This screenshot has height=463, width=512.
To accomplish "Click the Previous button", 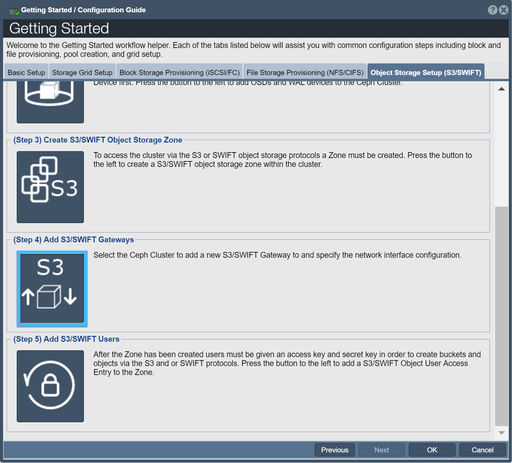I will point(335,450).
